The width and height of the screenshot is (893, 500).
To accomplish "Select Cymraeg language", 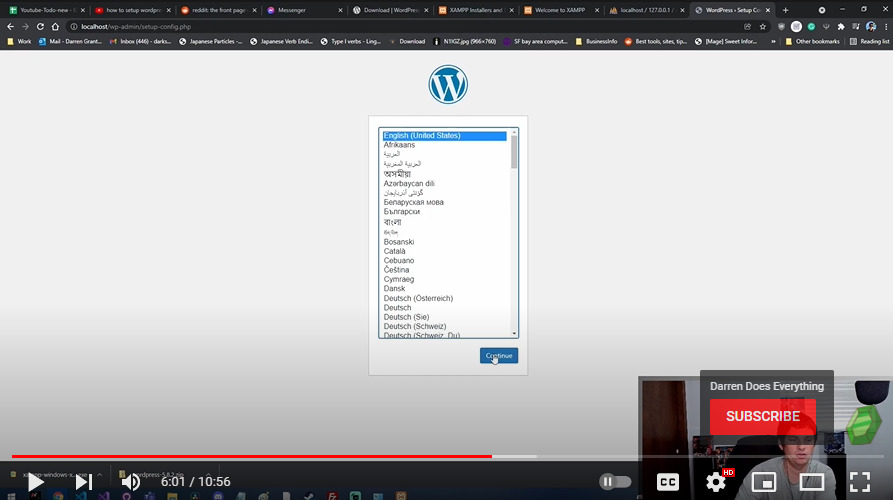I will click(399, 279).
